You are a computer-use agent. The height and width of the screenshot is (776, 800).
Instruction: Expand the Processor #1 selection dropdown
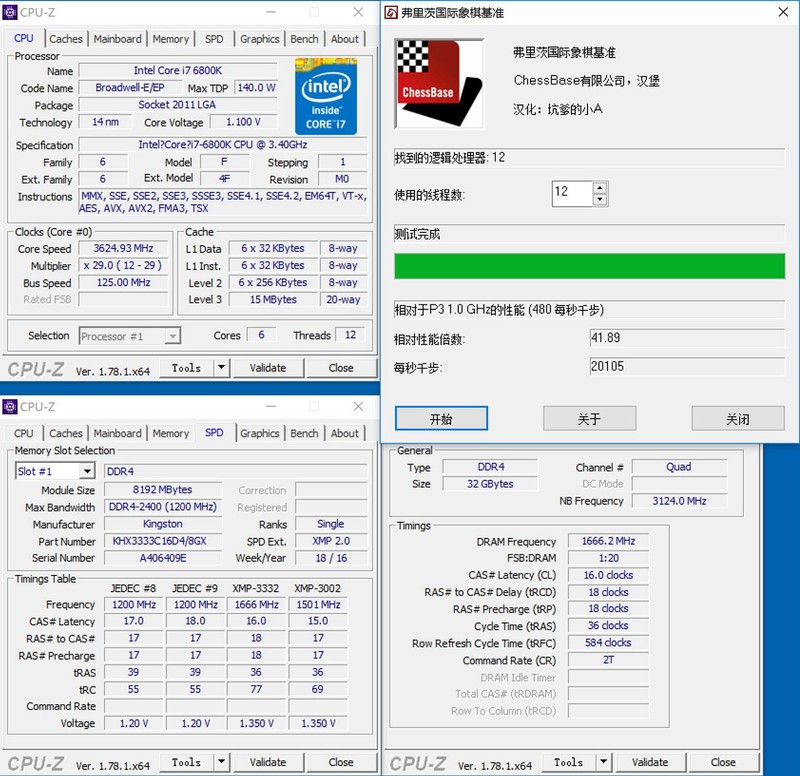(x=173, y=336)
